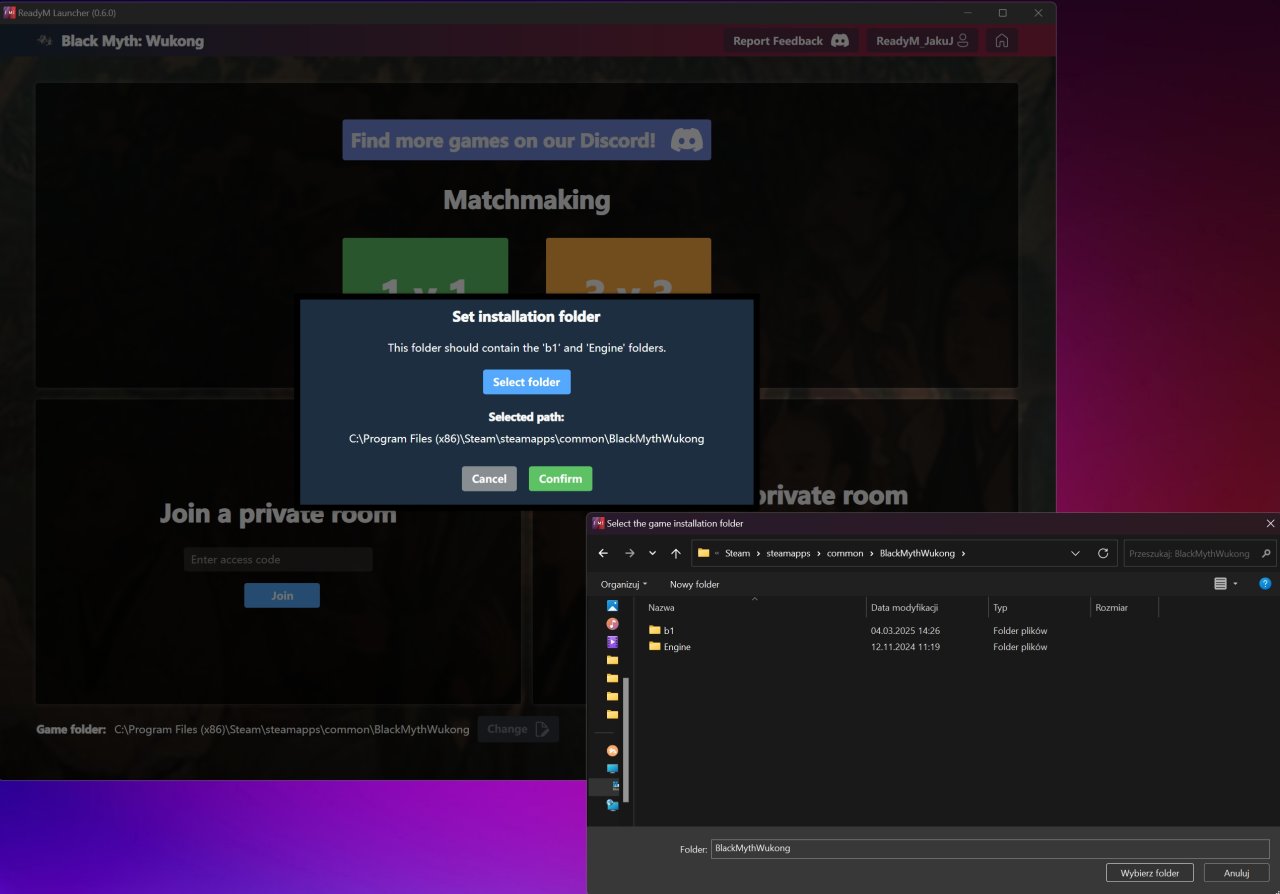This screenshot has width=1280, height=894.
Task: Open the view options dropdown arrow
Action: [x=1236, y=584]
